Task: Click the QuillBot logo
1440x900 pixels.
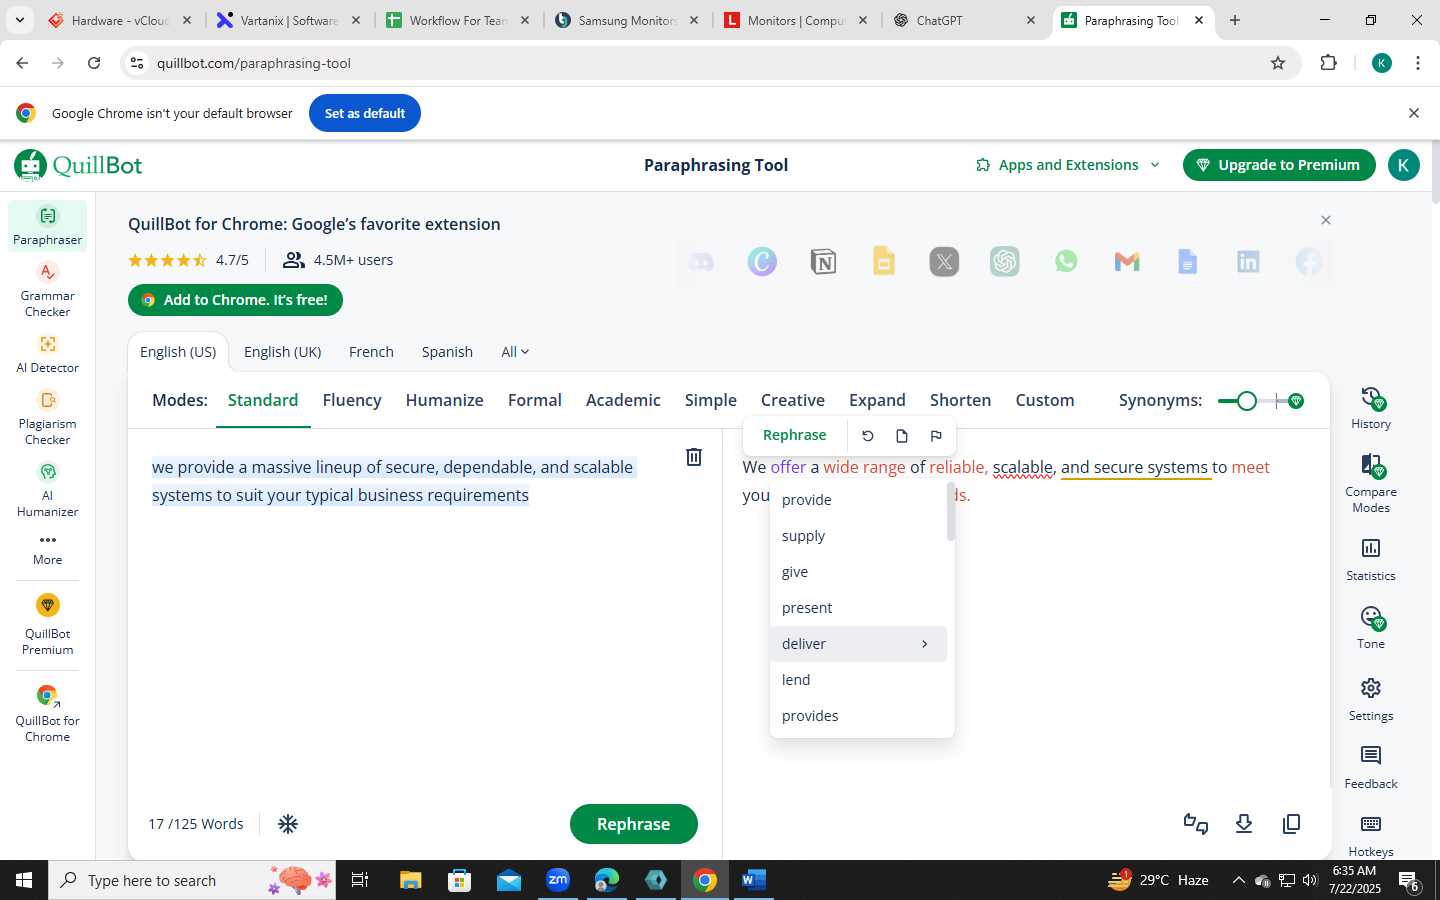Action: coord(79,165)
